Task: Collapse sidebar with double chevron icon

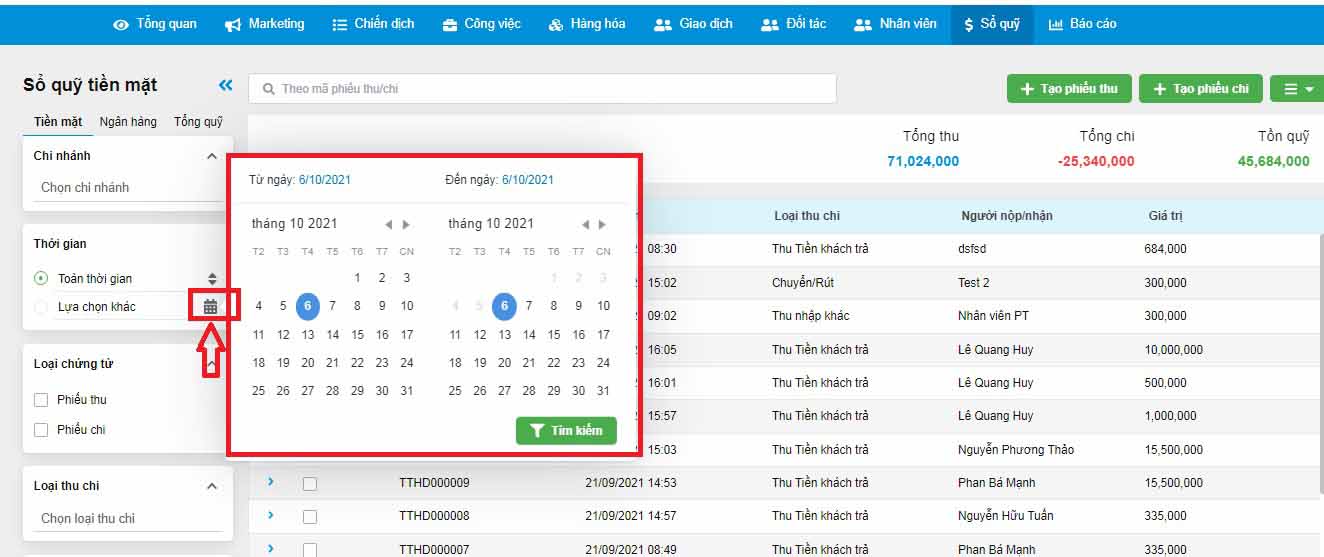Action: click(225, 86)
